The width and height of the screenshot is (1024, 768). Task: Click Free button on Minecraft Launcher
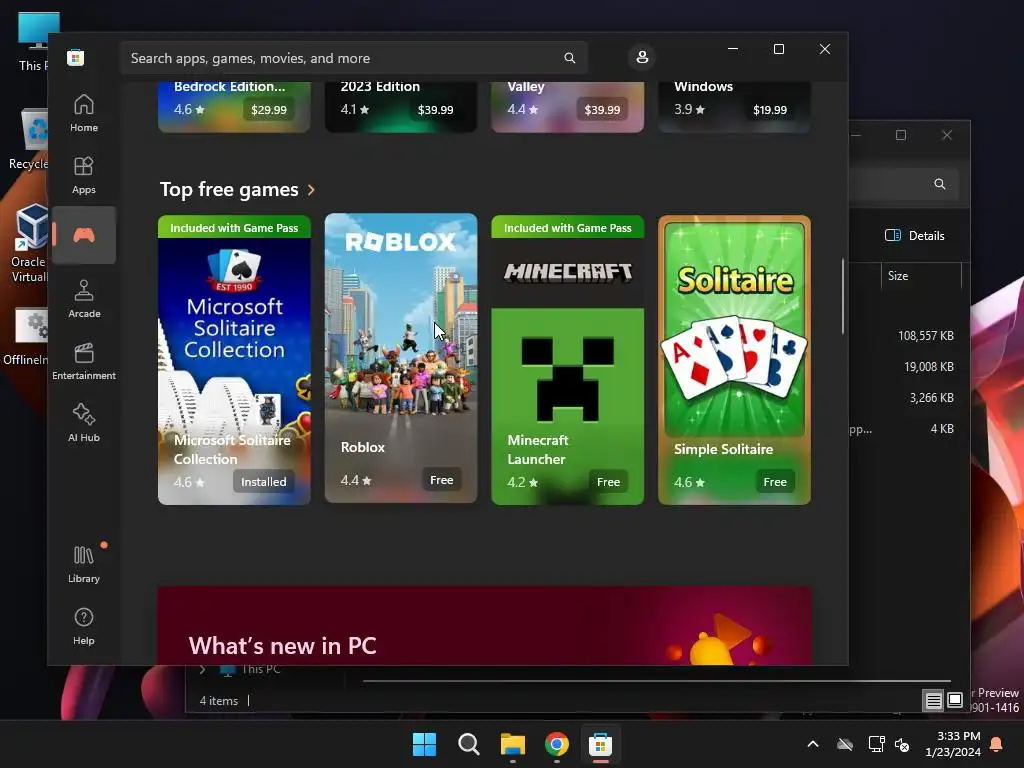(x=608, y=482)
